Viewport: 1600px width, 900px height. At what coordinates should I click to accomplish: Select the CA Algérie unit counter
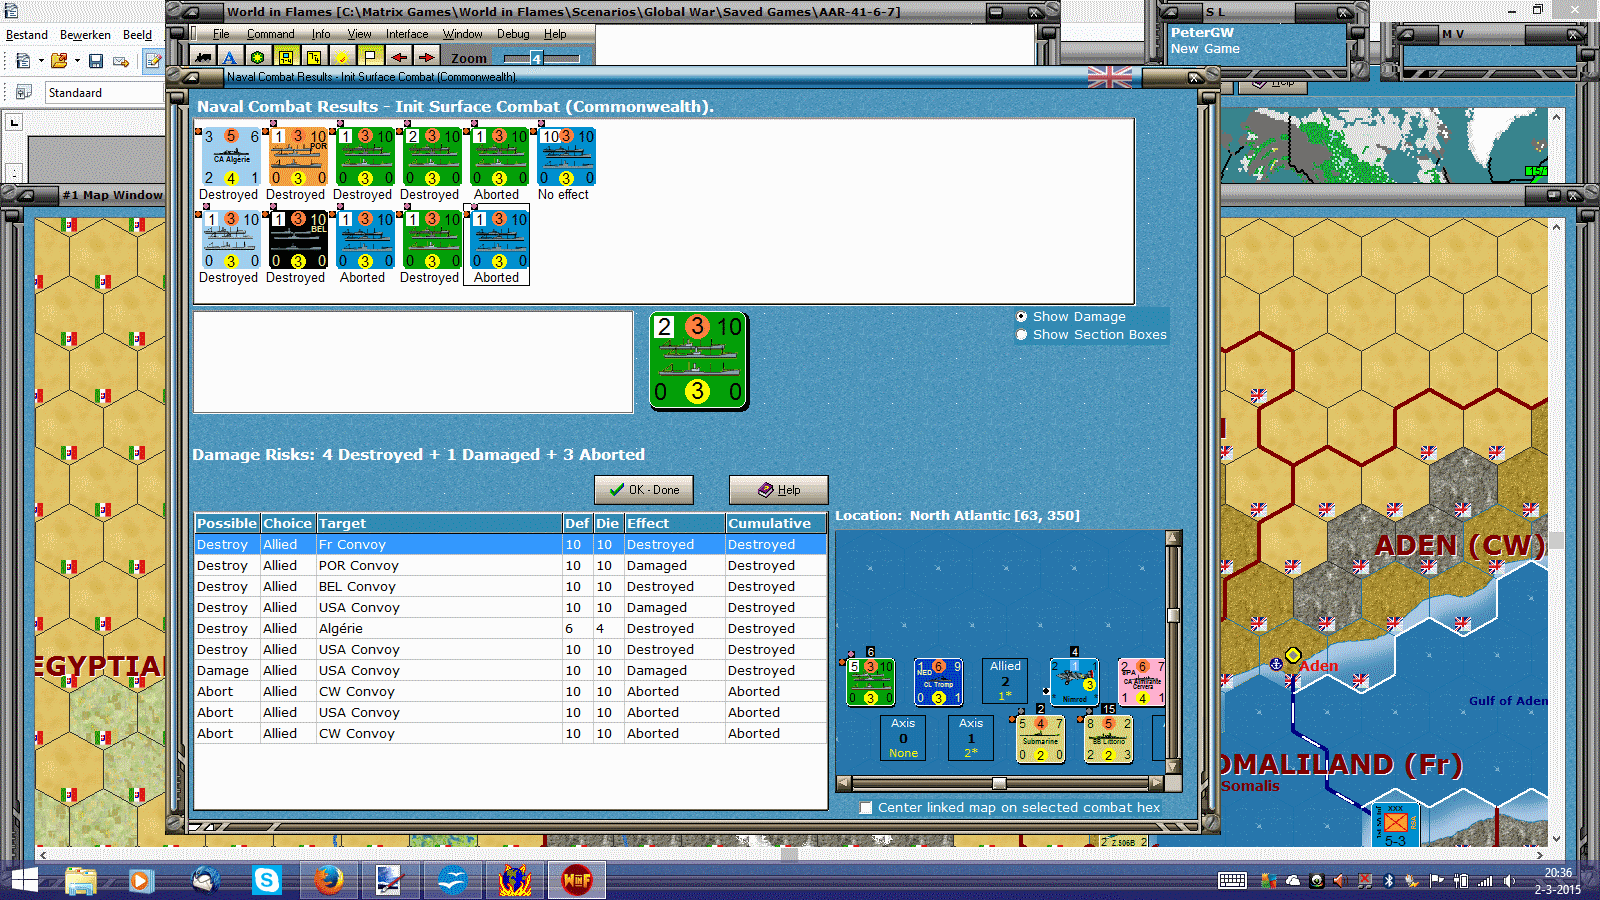tap(231, 156)
